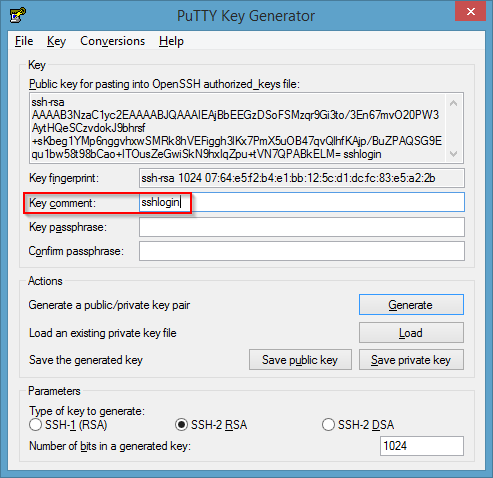
Task: Close the PuTTY Key Generator window
Action: coord(470,12)
